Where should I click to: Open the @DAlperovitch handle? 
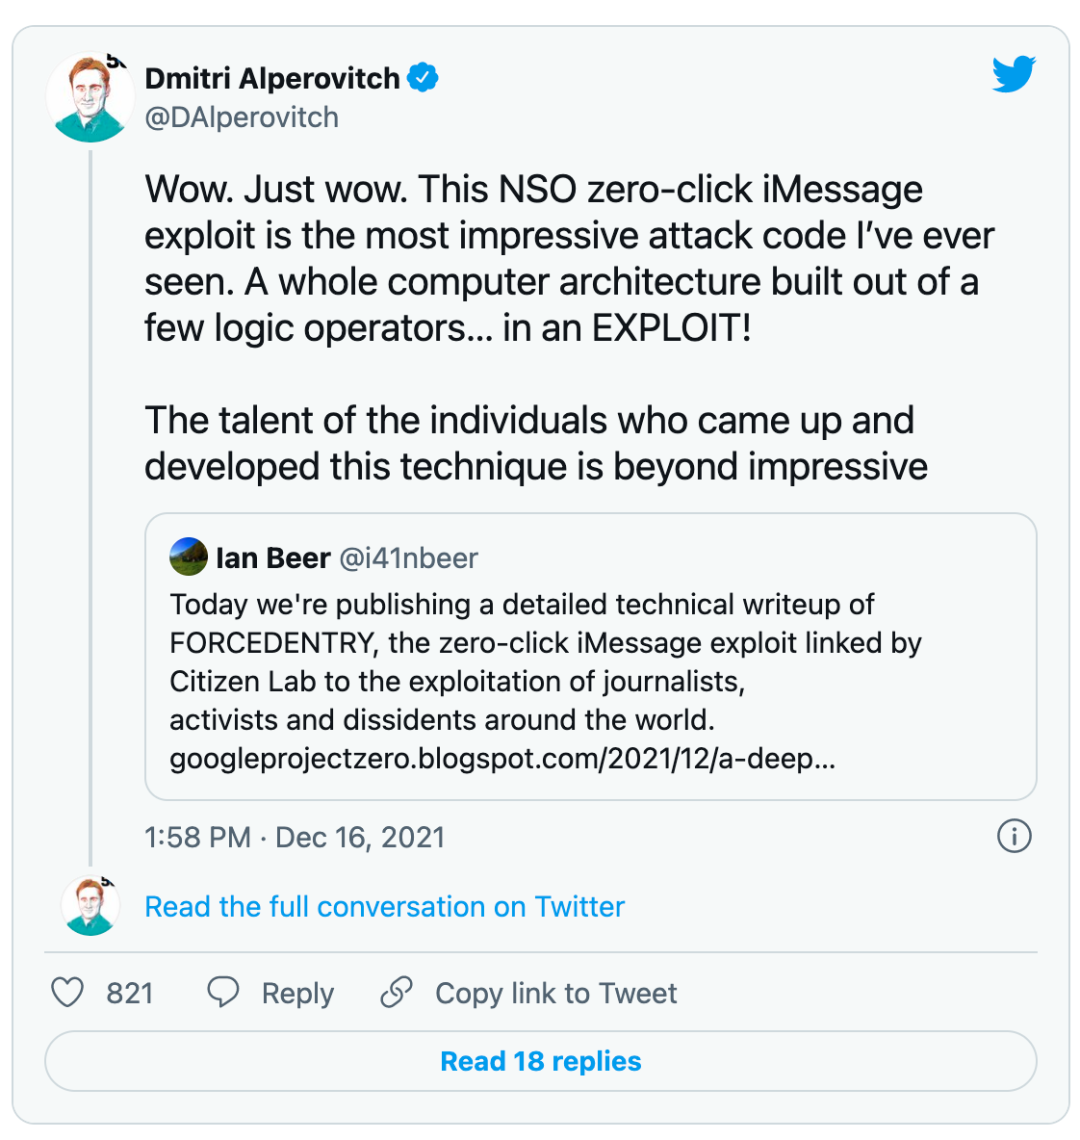pos(242,117)
